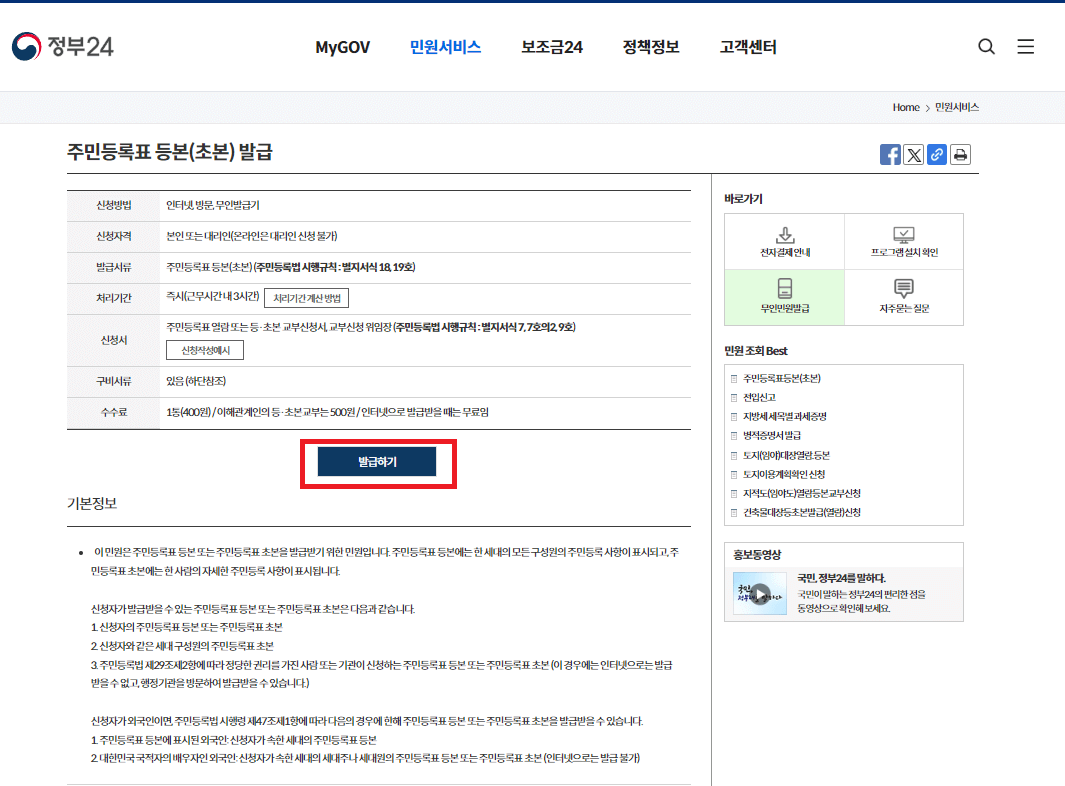
Task: Click 신청작성예시 button
Action: point(205,350)
